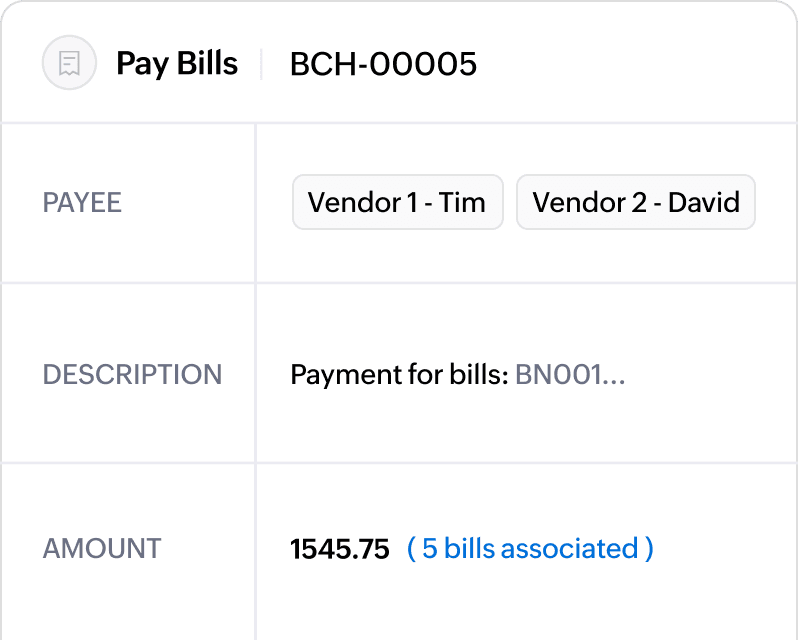798x642 pixels.
Task: Click the gap between the two vendor chips
Action: (x=510, y=203)
